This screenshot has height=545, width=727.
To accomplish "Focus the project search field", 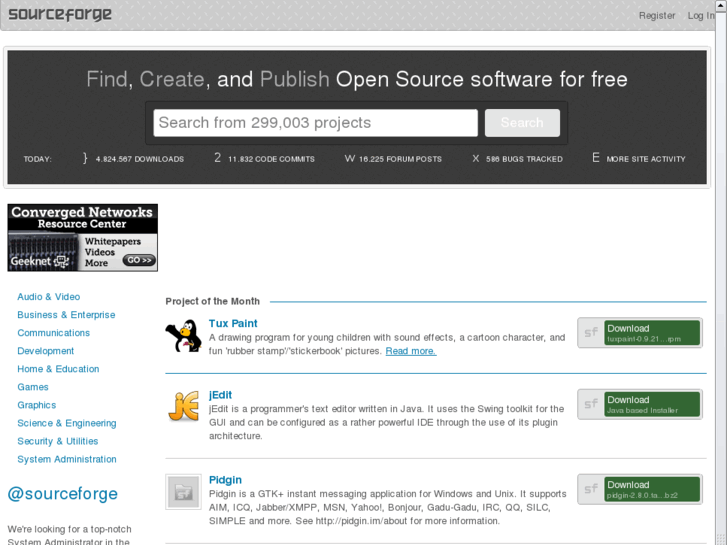I will point(315,123).
